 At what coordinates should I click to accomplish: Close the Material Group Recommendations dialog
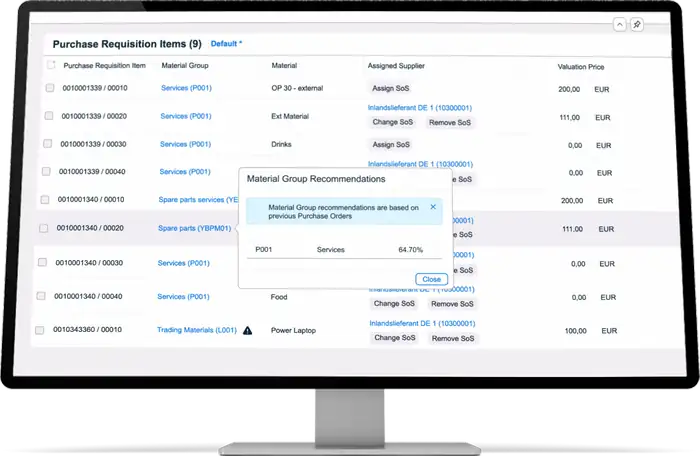coord(430,279)
